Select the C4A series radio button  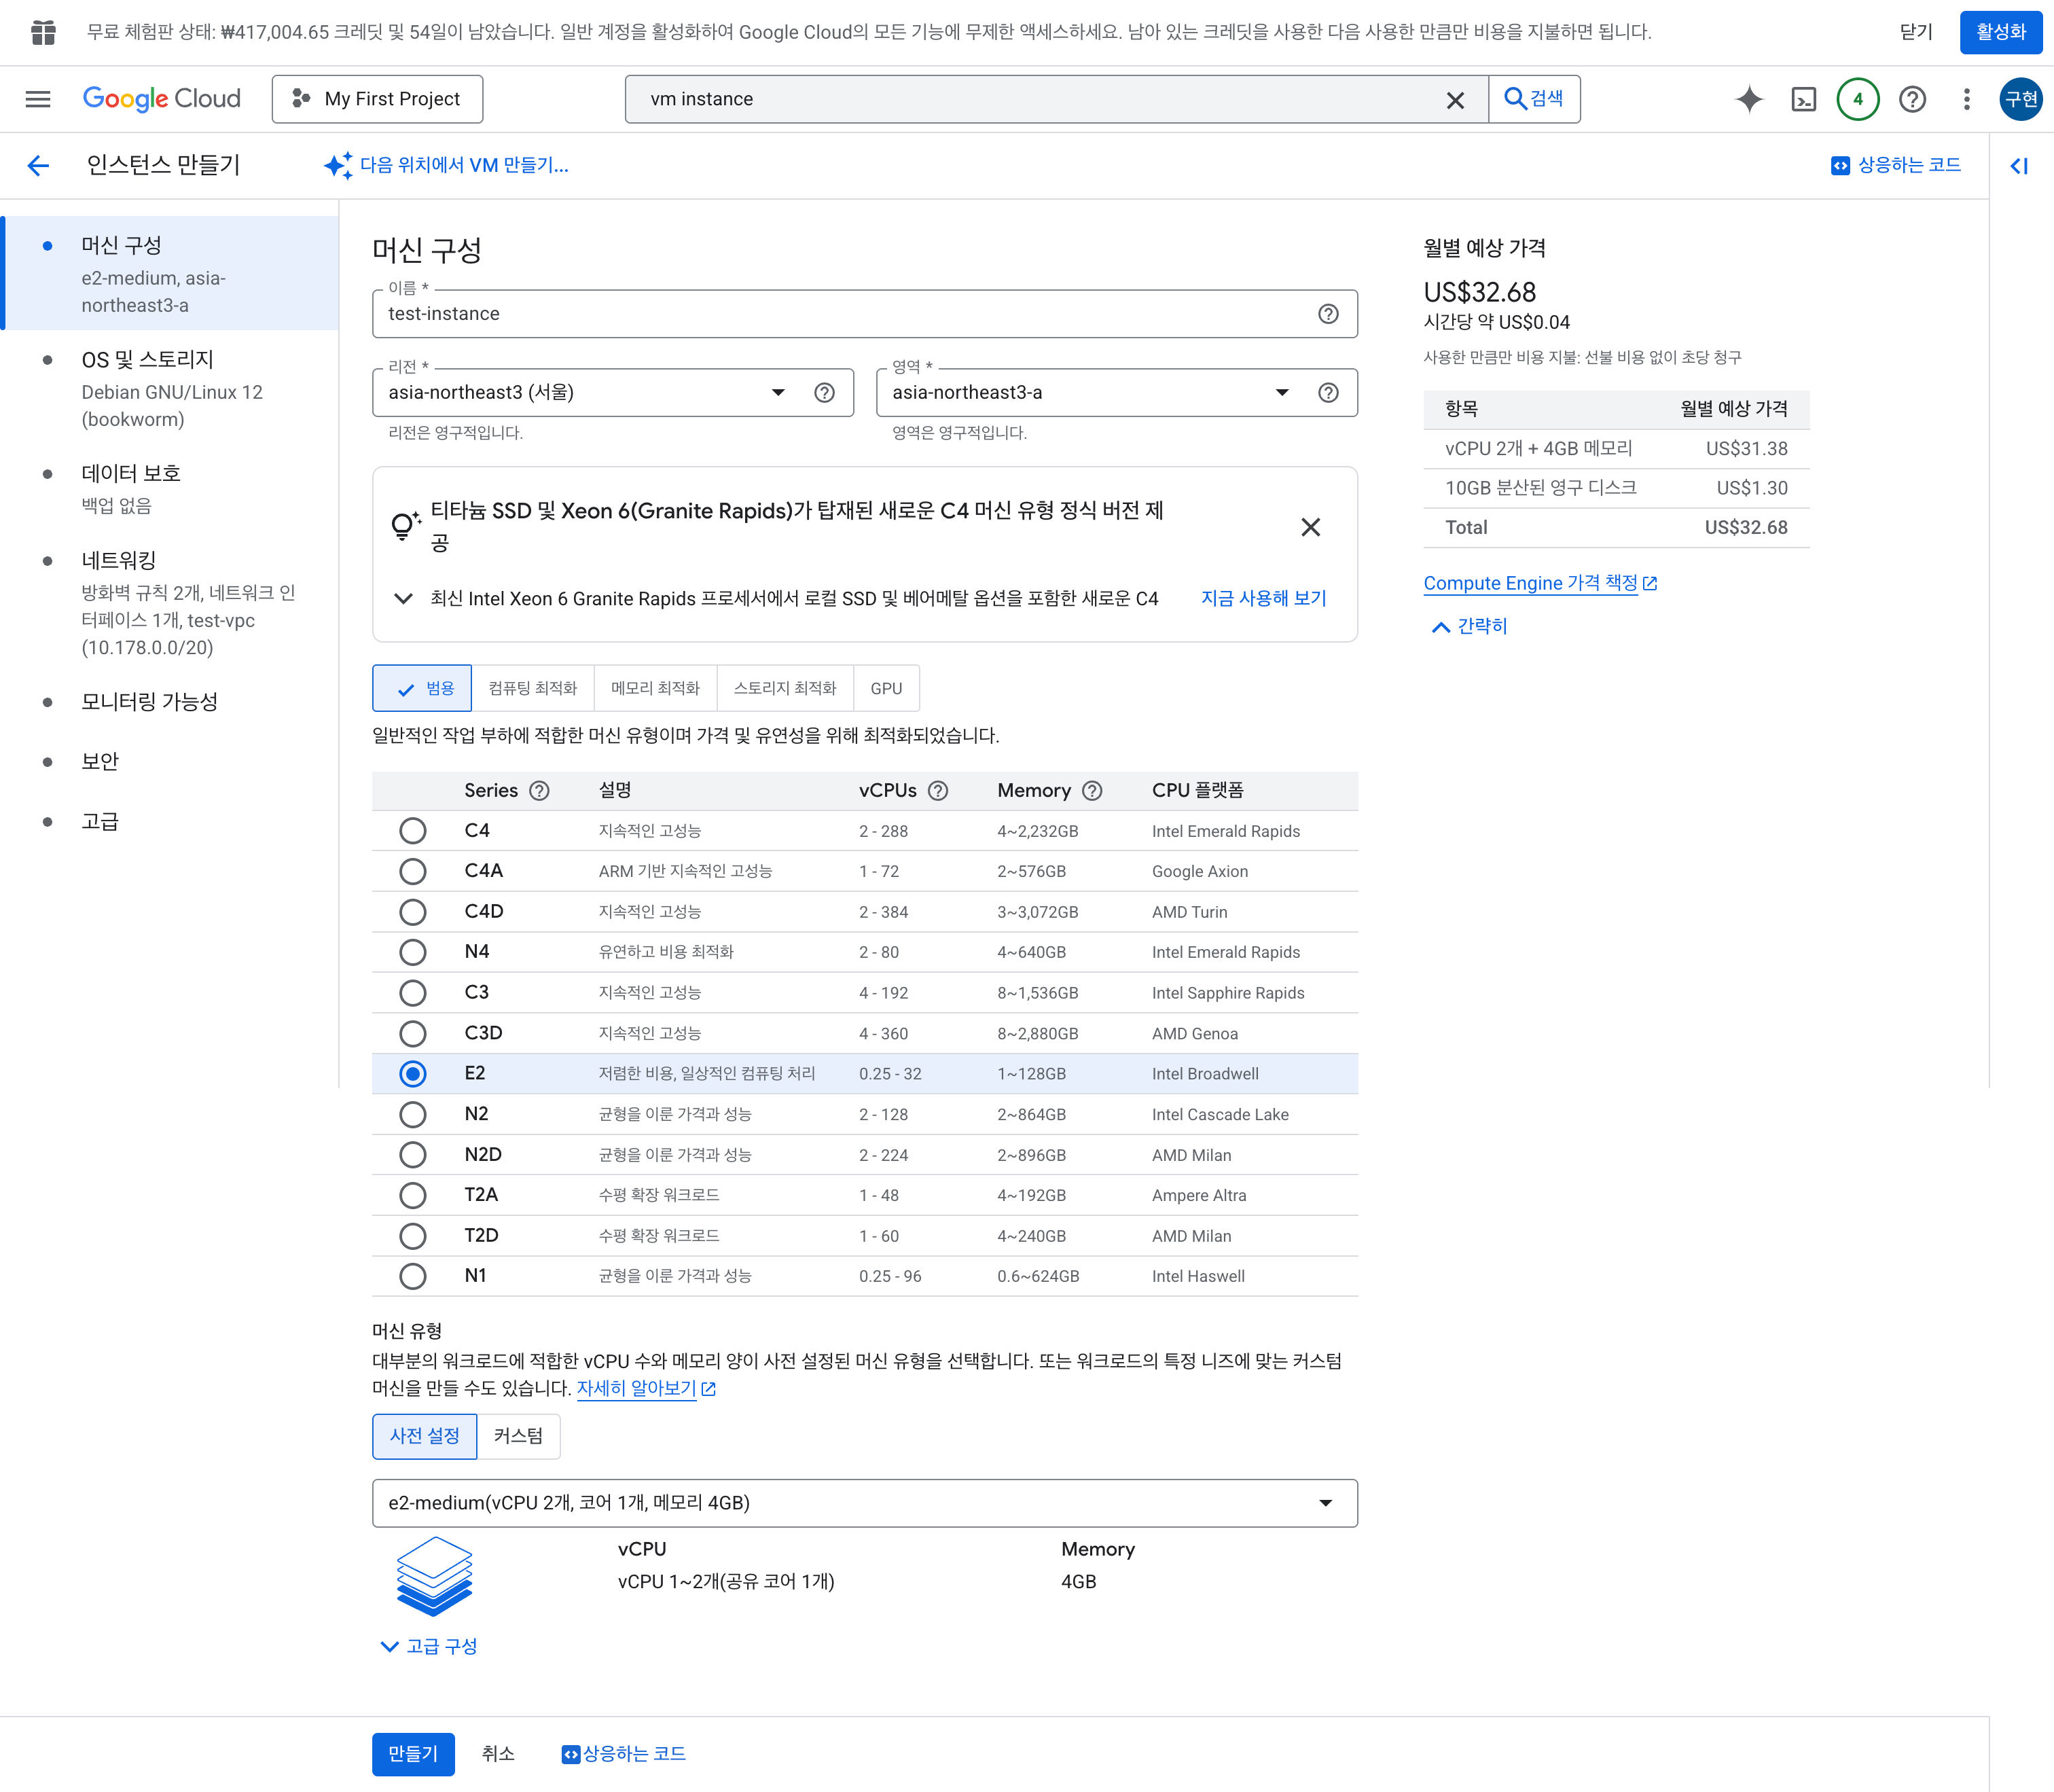coord(412,871)
